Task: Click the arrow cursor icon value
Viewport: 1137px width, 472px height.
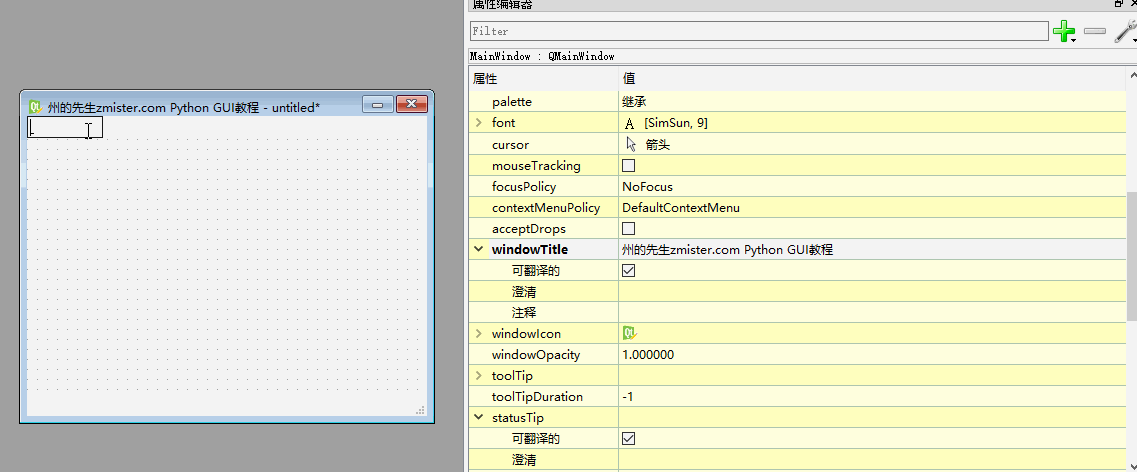Action: pyautogui.click(x=630, y=144)
